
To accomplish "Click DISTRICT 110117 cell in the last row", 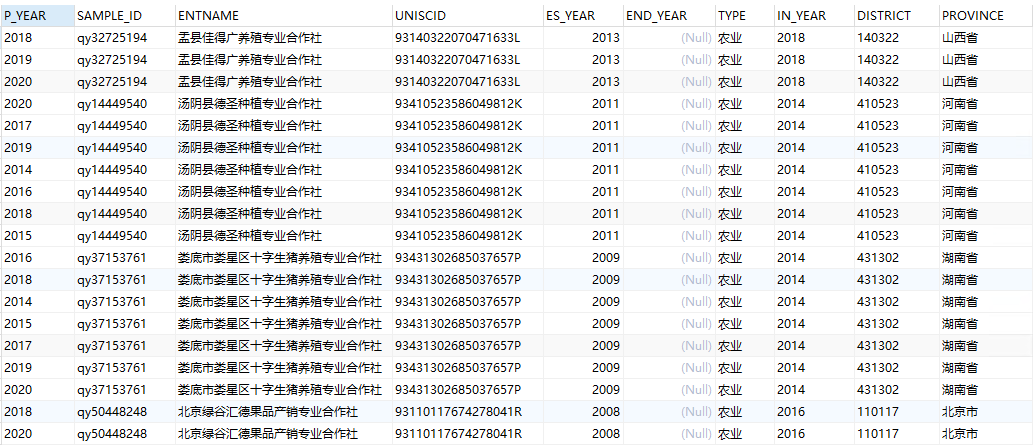I will point(877,434).
